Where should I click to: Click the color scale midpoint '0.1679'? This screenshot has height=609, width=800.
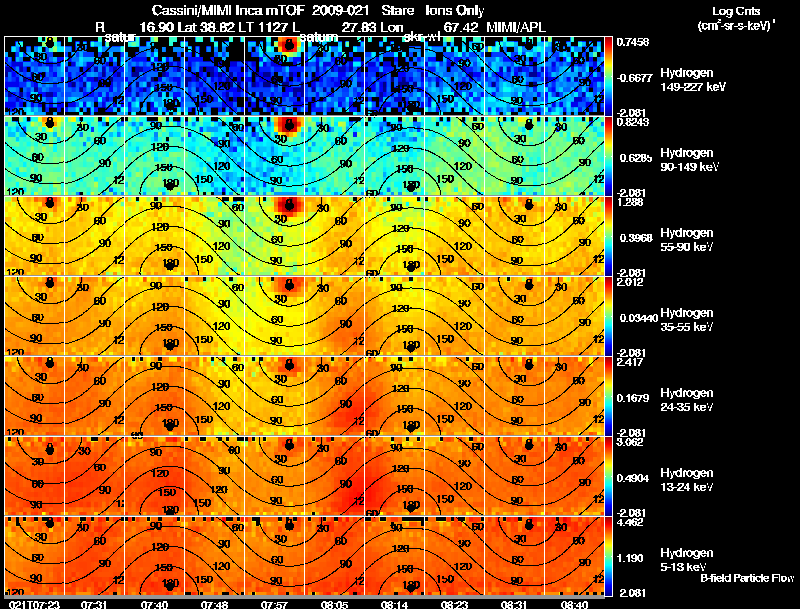[x=633, y=398]
